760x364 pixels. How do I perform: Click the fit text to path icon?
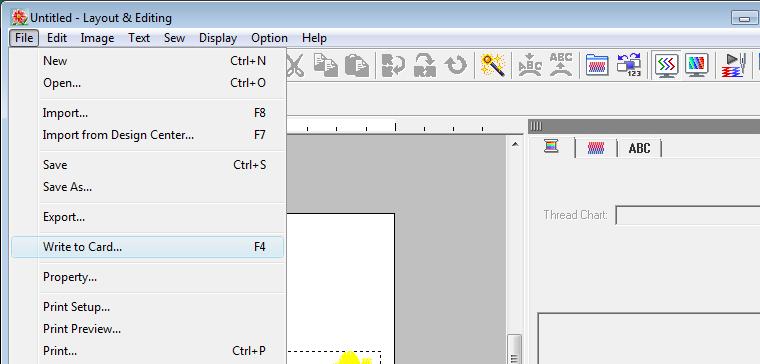[x=530, y=65]
